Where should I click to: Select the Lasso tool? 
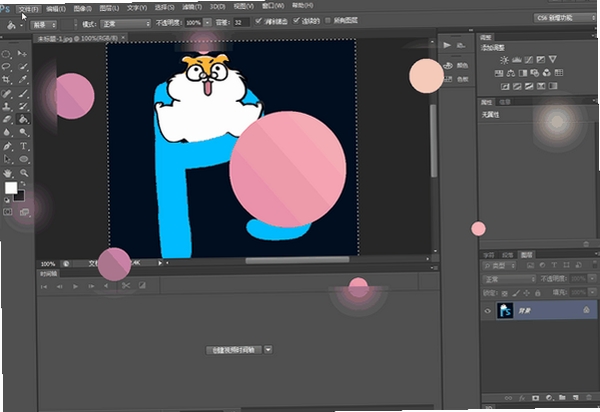point(7,67)
